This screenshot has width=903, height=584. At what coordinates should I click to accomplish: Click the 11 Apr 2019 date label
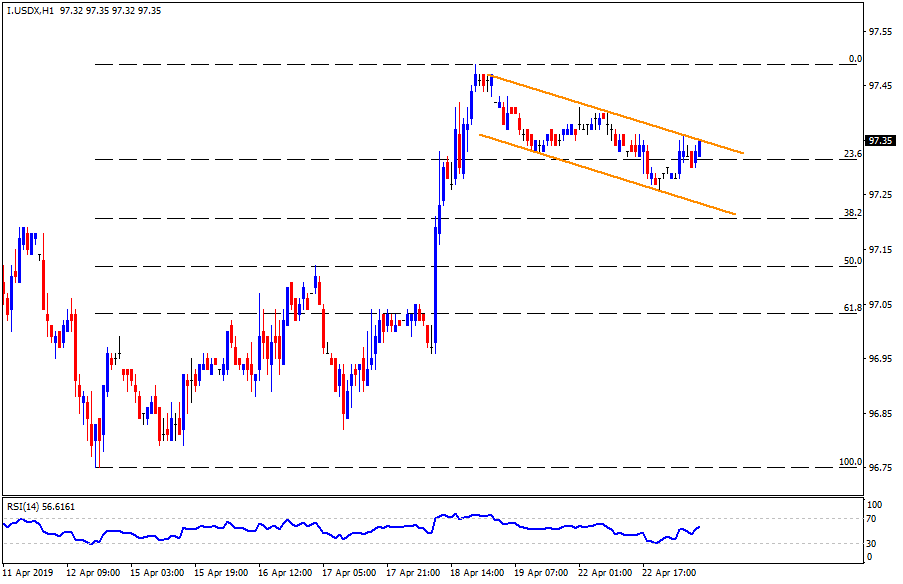click(29, 574)
